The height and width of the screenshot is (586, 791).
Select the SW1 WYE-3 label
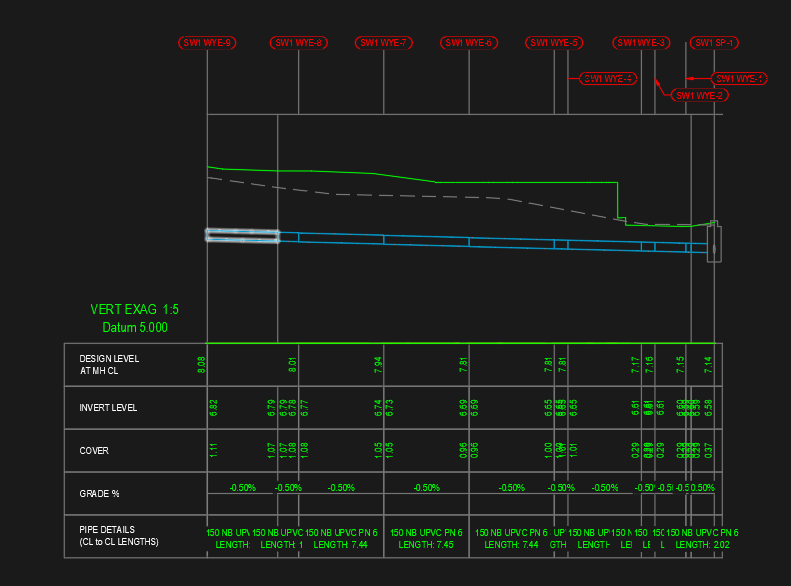641,43
